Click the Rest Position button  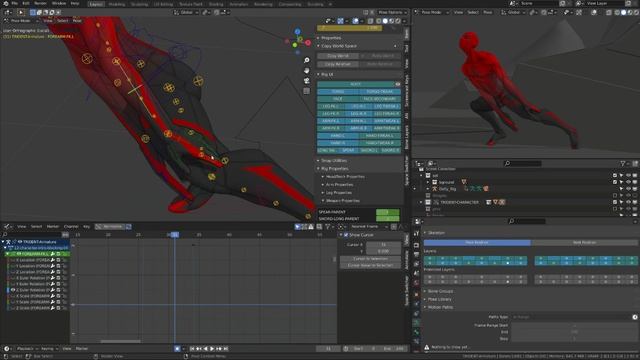(584, 243)
